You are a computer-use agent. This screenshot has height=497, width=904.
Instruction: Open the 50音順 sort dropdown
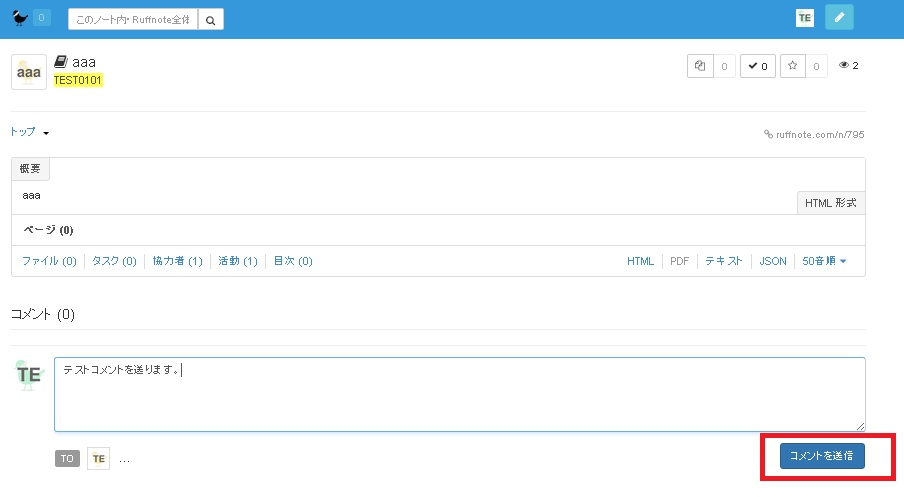(824, 261)
